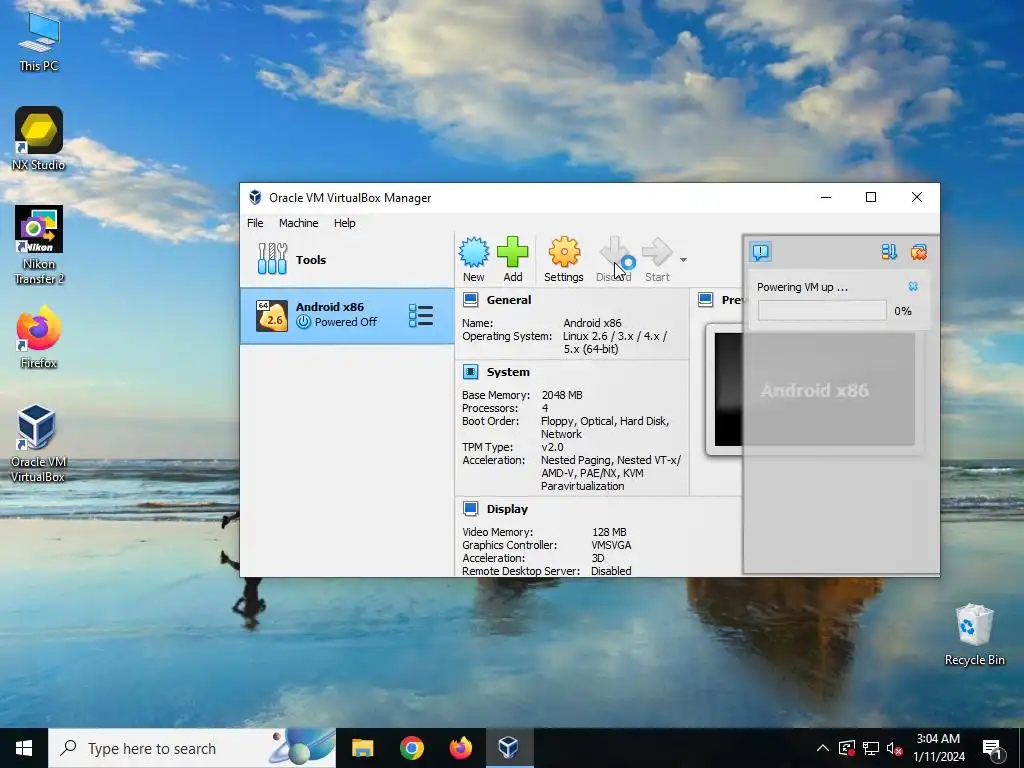Image resolution: width=1024 pixels, height=768 pixels.
Task: Click Graphics Controller VMSVGA value
Action: point(611,545)
